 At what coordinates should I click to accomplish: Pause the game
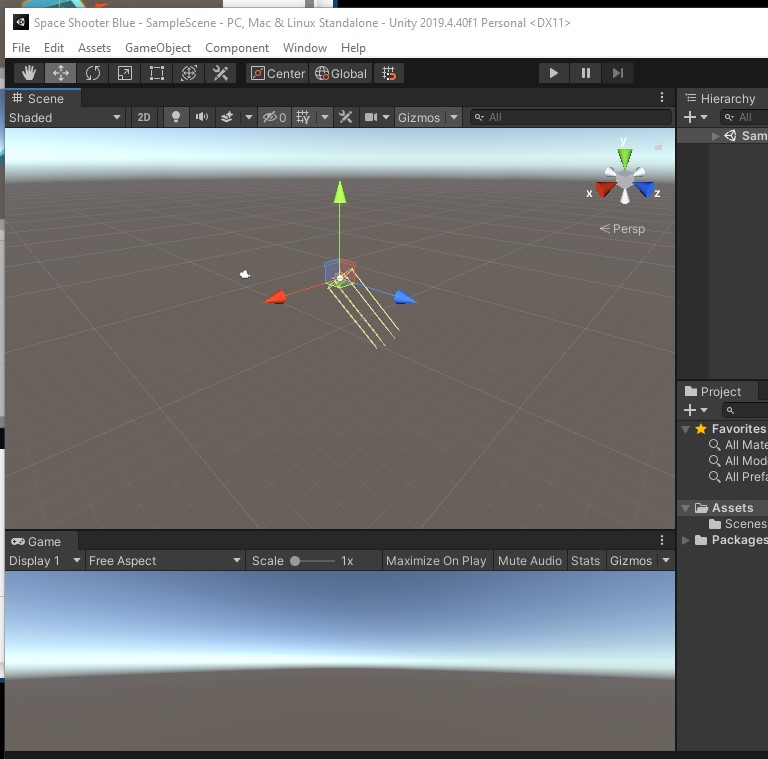[x=585, y=73]
